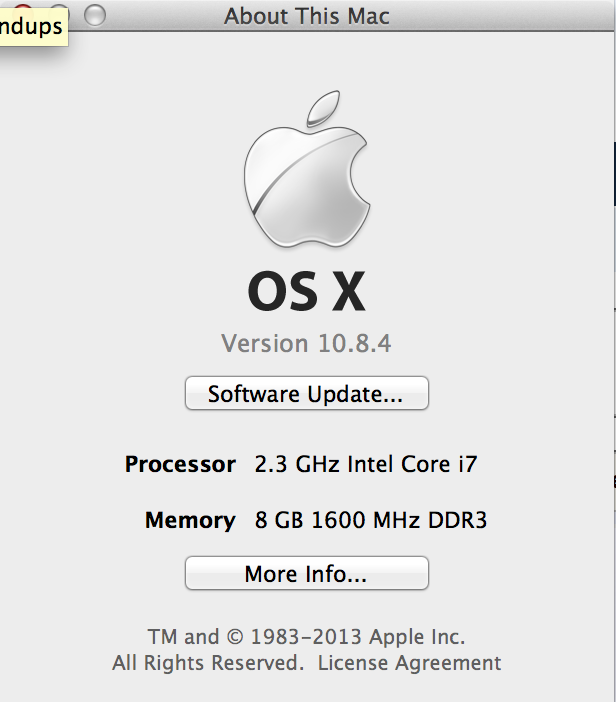Image resolution: width=616 pixels, height=702 pixels.
Task: Click the 8 GB 1600 MHz DDR3 text
Action: (371, 520)
